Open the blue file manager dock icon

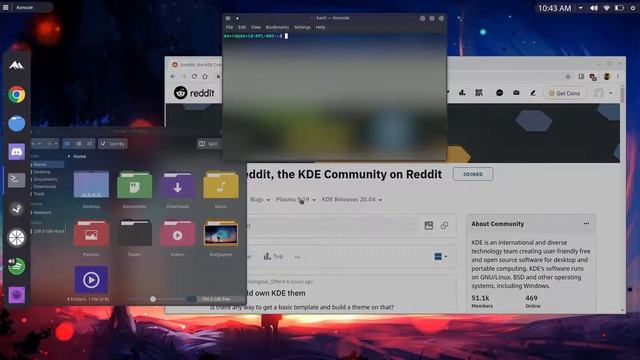pos(16,123)
